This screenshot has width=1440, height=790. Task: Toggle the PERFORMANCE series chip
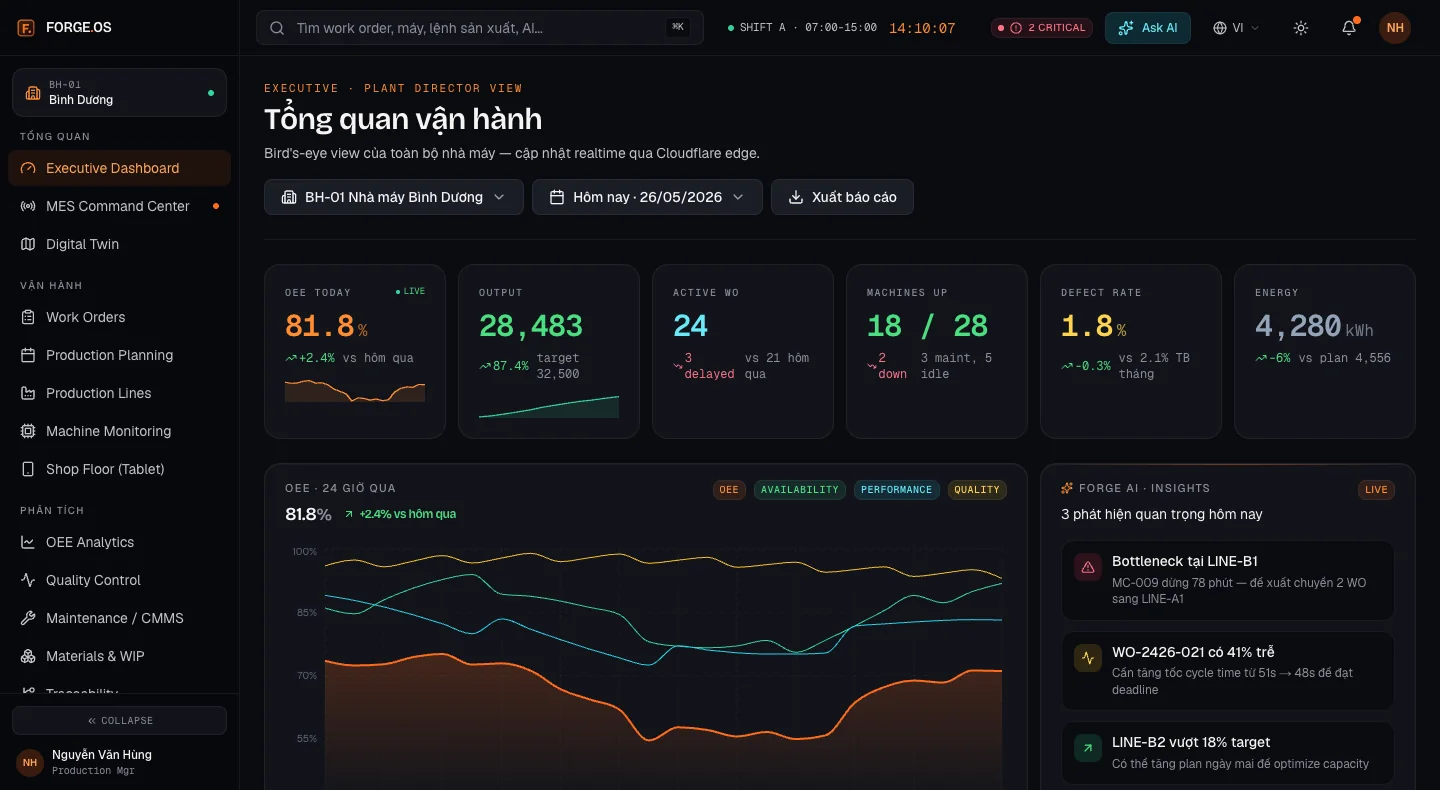(x=897, y=490)
